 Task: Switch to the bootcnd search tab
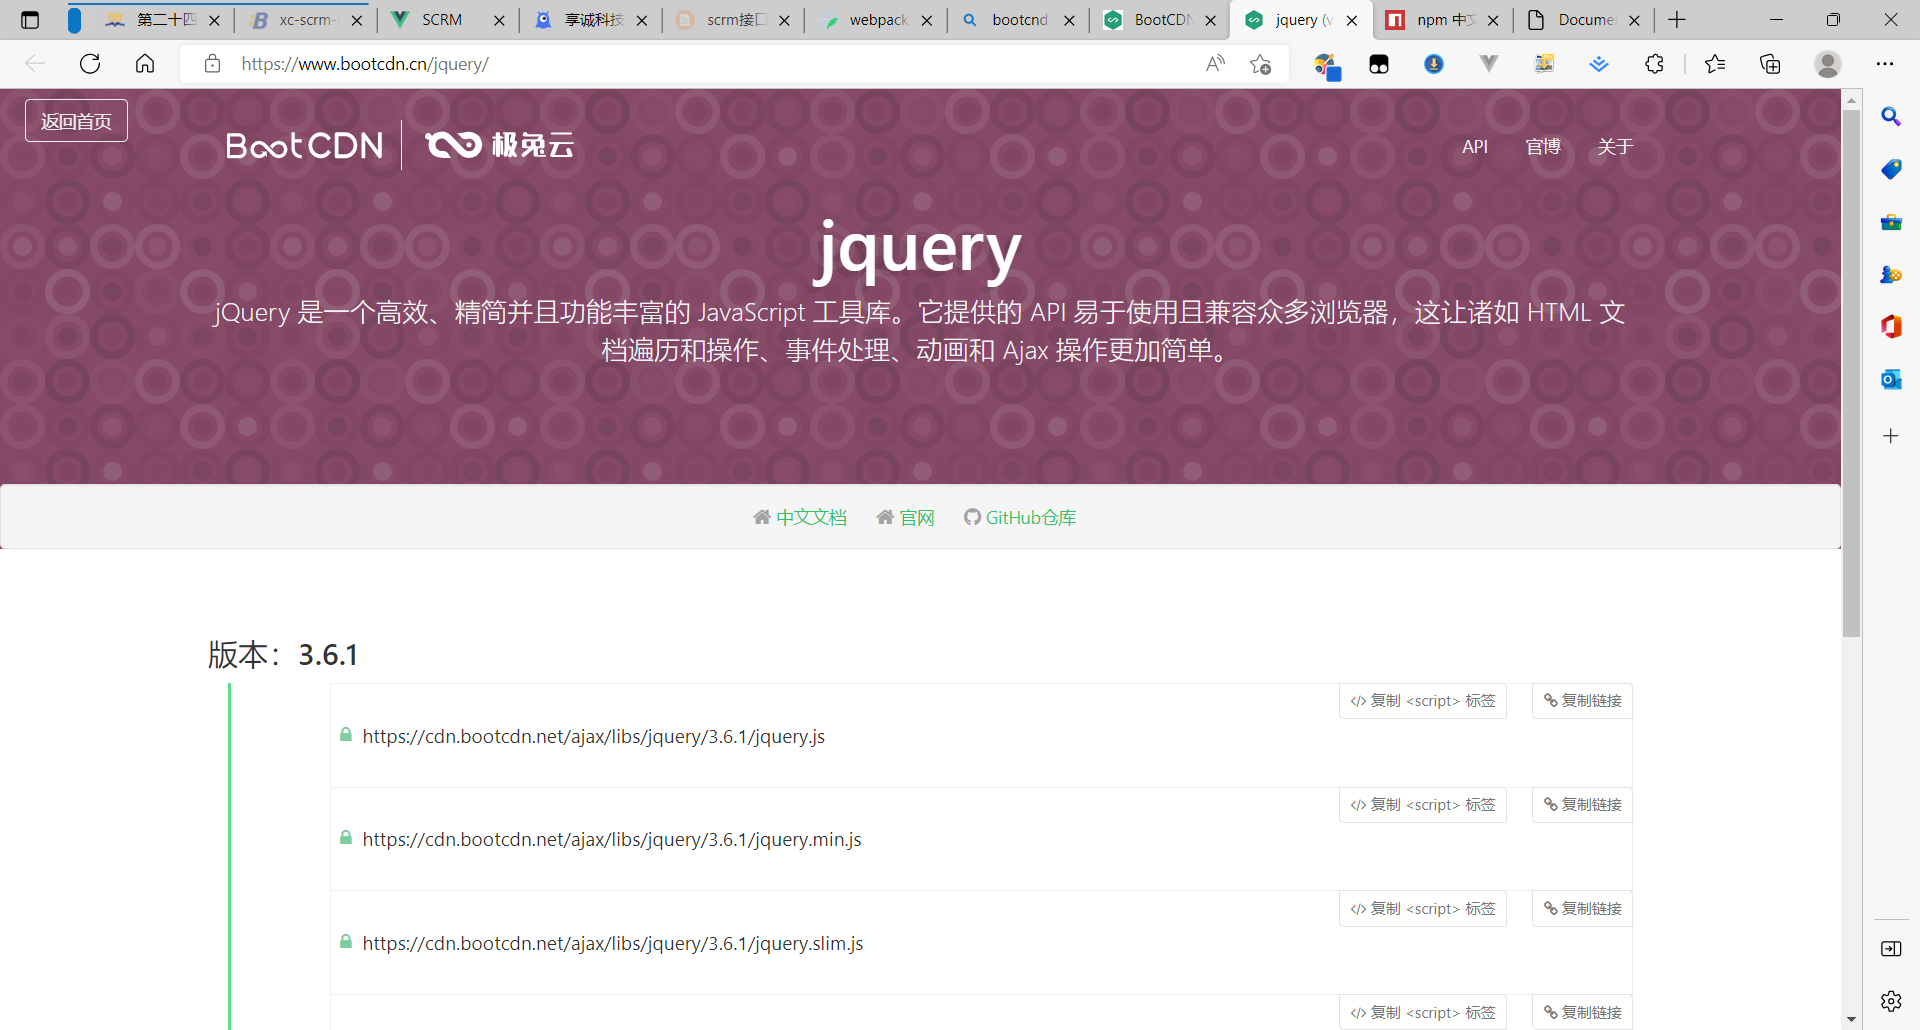(1018, 20)
